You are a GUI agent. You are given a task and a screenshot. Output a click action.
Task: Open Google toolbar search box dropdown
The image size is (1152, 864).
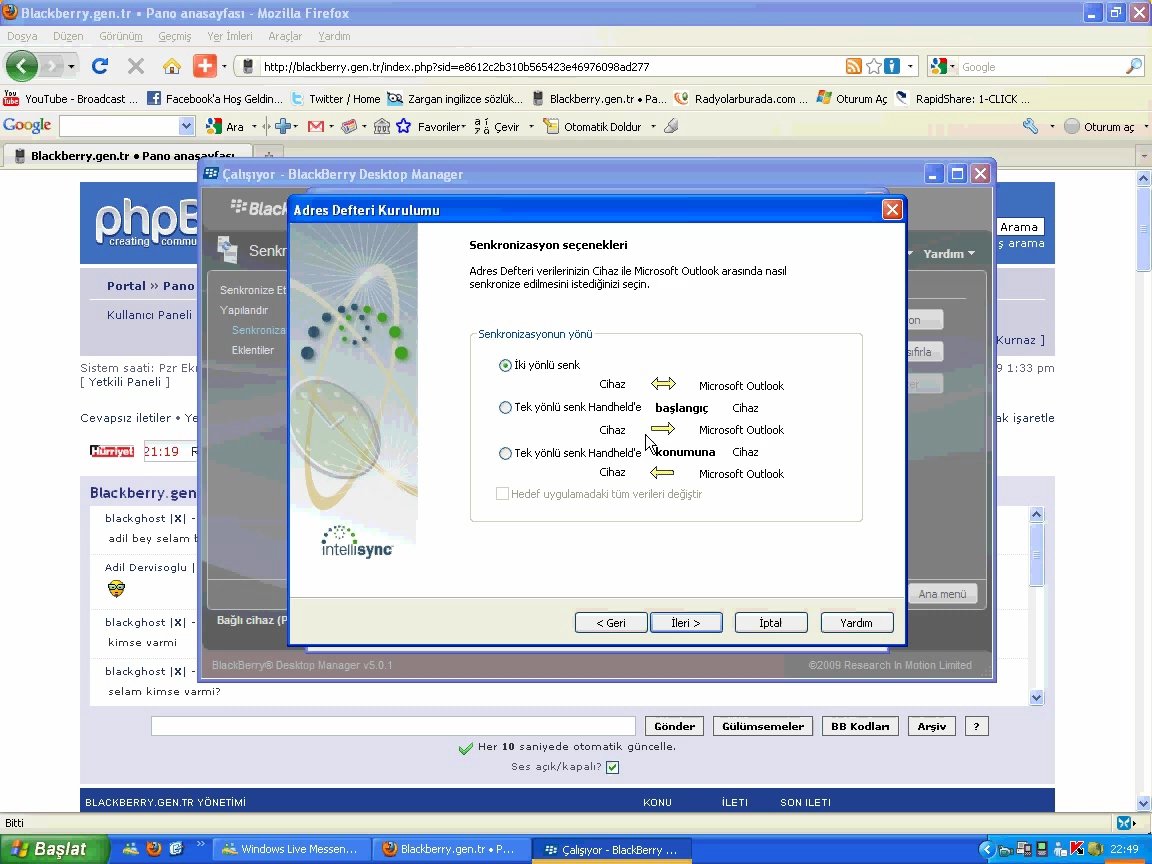[x=186, y=126]
